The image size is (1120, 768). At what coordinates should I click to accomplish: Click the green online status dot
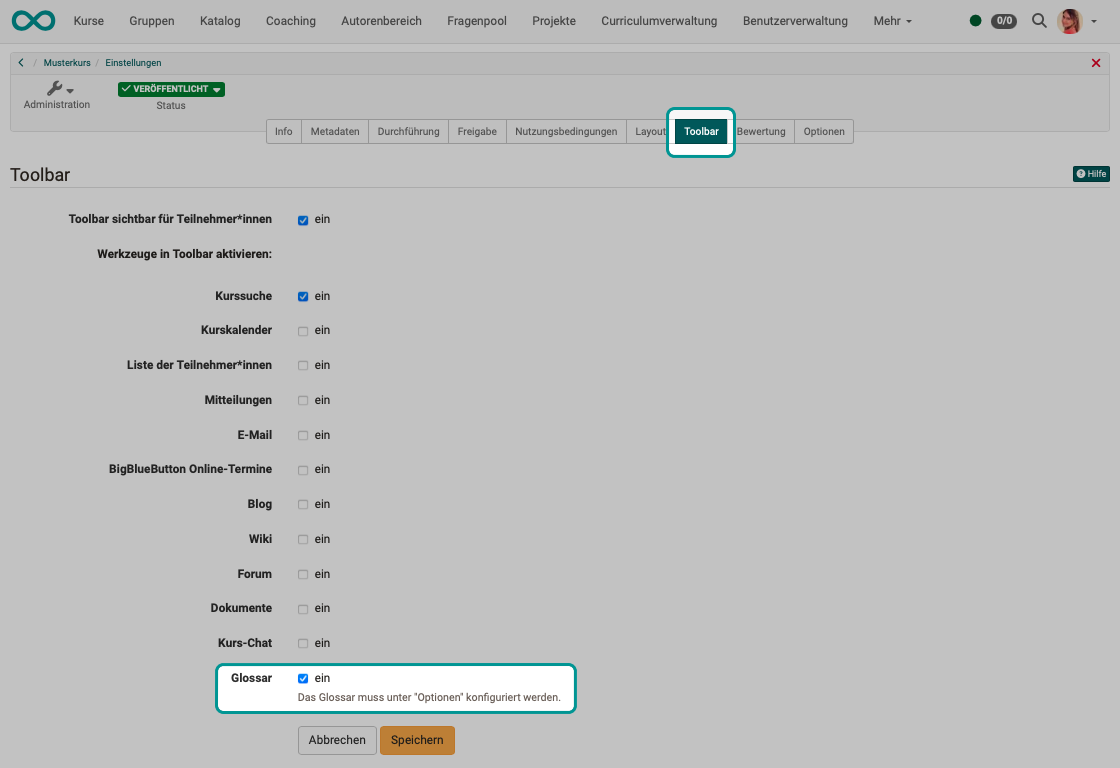[974, 20]
